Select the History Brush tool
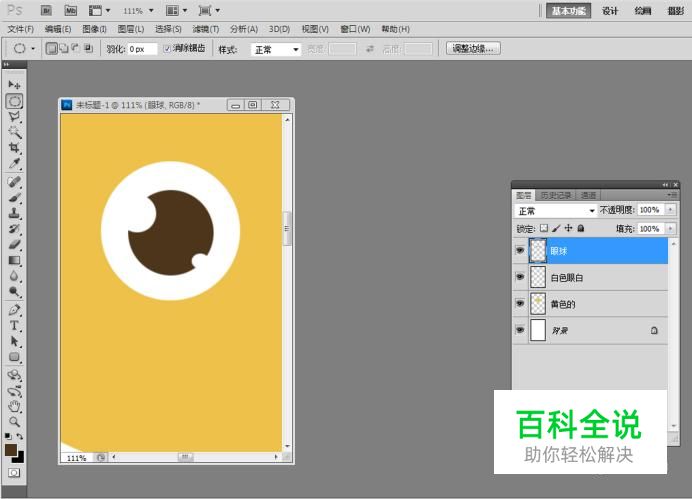Screen dimensions: 692x499 click(x=14, y=229)
